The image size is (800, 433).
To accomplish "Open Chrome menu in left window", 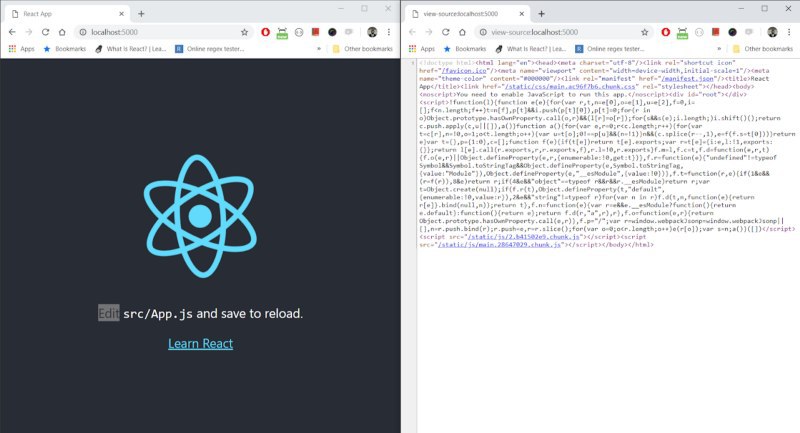I will tap(389, 32).
